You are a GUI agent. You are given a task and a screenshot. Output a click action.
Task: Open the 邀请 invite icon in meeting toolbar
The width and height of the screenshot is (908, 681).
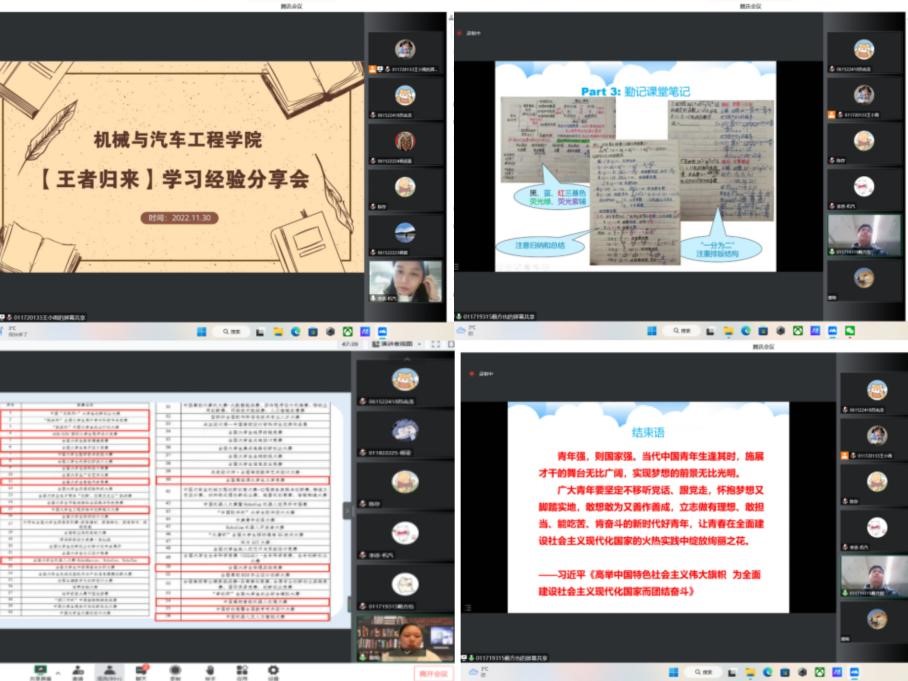coord(78,670)
